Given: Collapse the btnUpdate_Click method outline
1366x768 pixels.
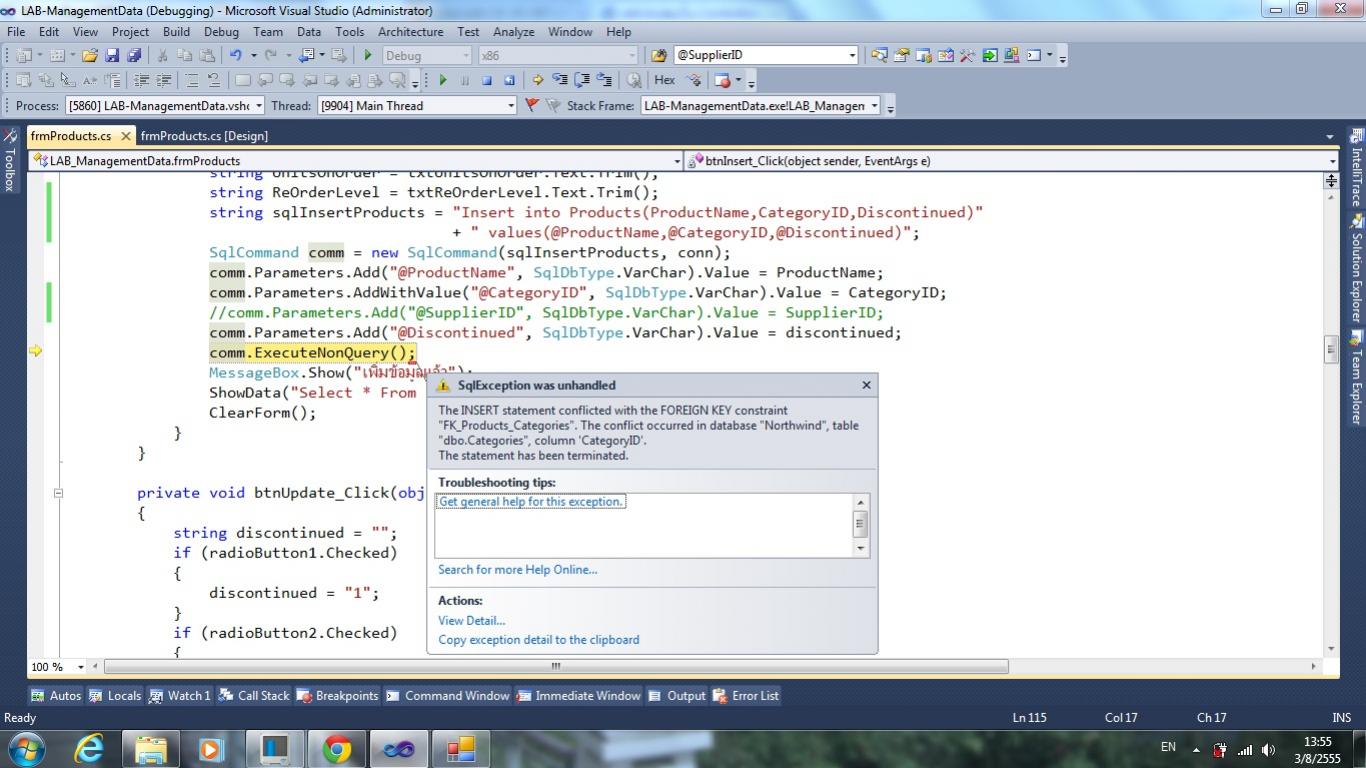Looking at the screenshot, I should coord(58,492).
